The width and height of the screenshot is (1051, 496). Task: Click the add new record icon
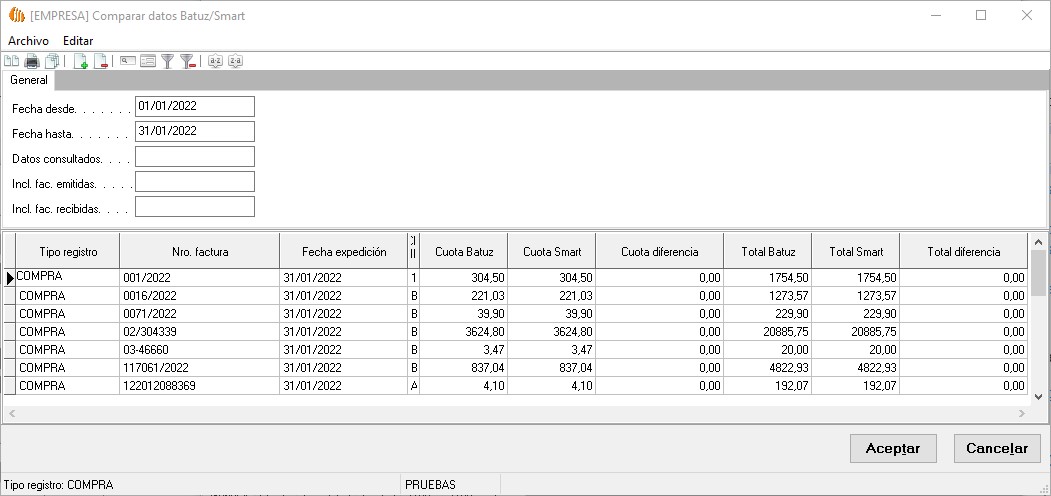pos(81,62)
